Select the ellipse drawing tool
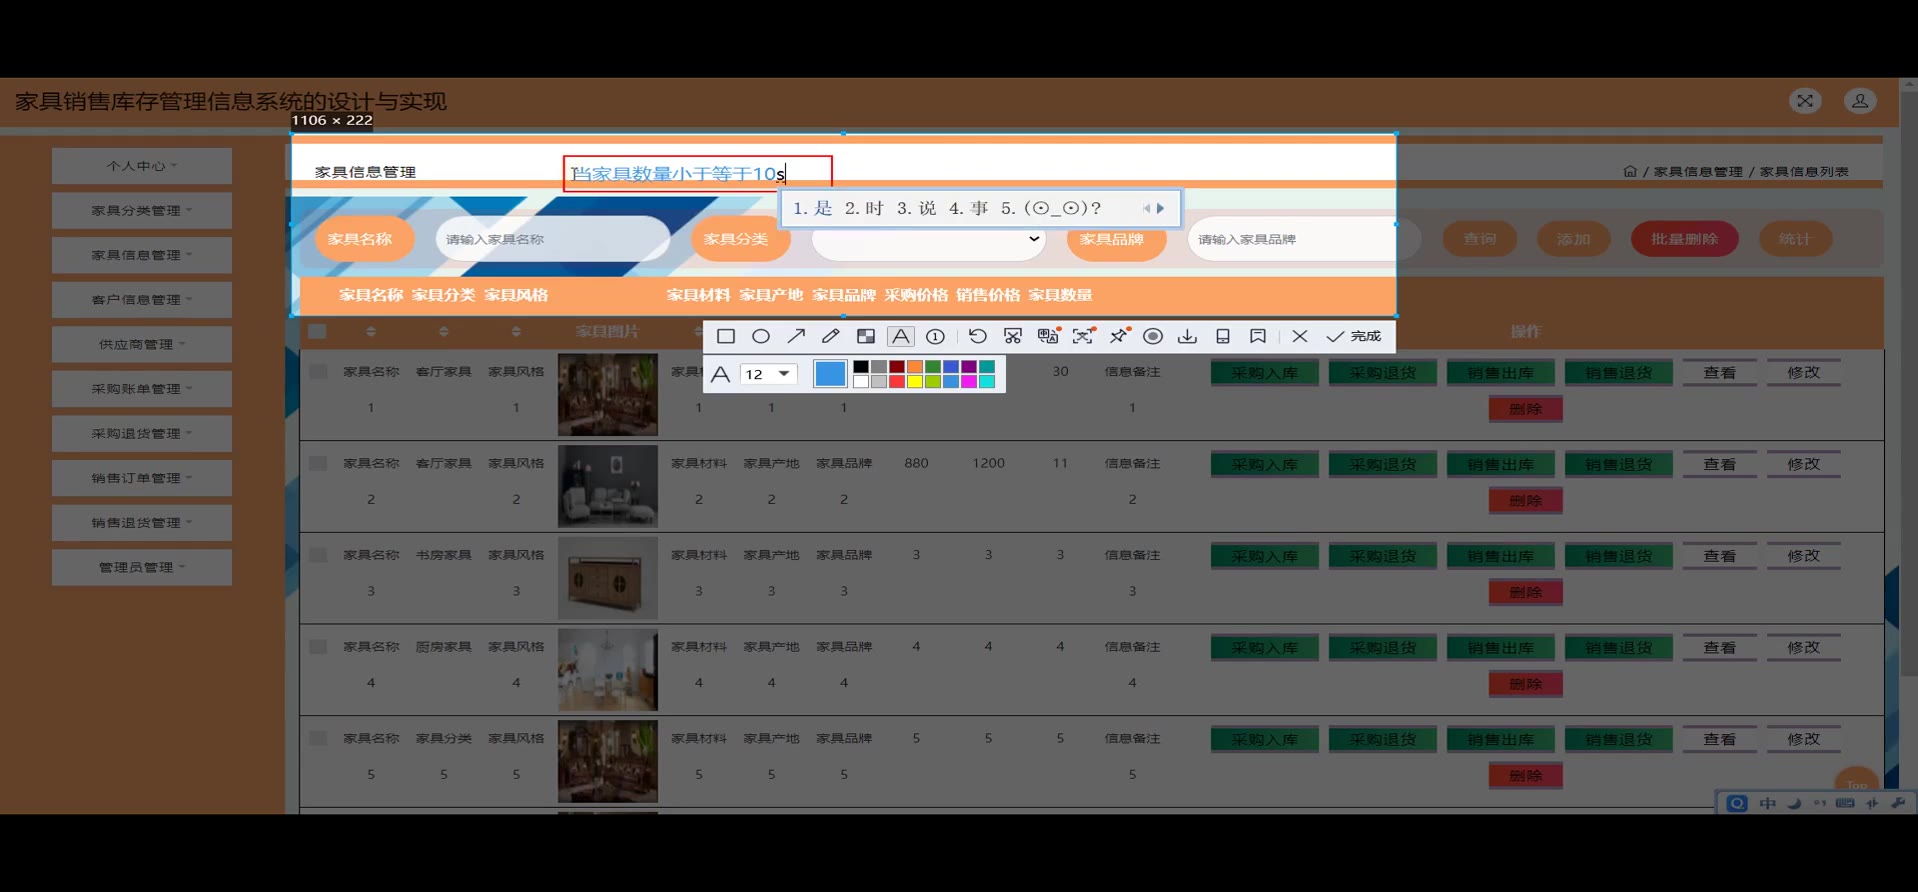Viewport: 1918px width, 892px height. click(x=761, y=336)
